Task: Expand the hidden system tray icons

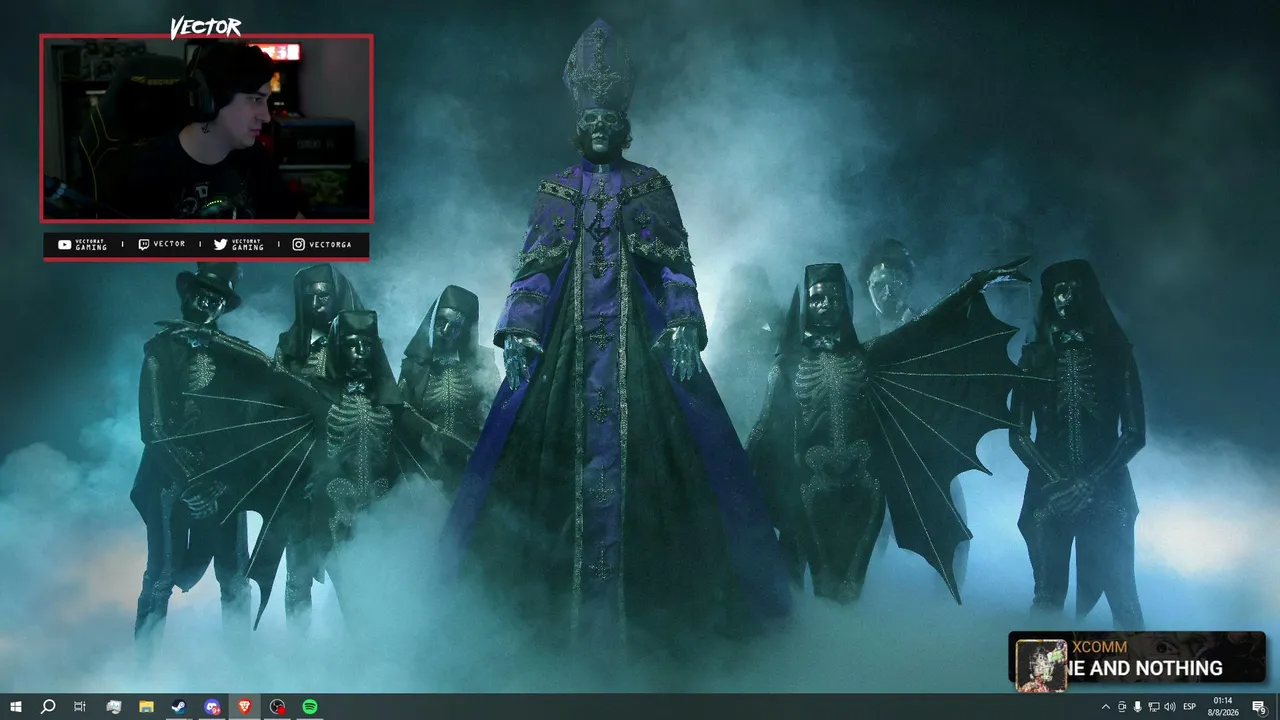Action: [1105, 707]
